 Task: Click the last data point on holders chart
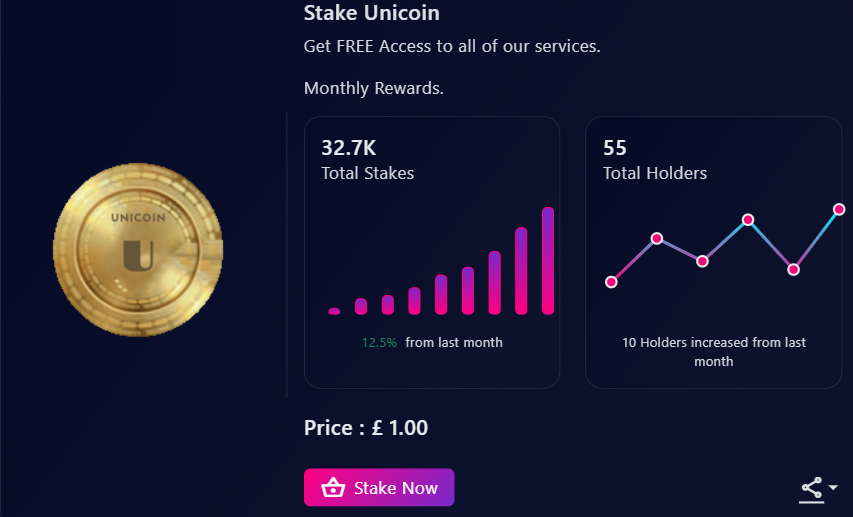839,209
